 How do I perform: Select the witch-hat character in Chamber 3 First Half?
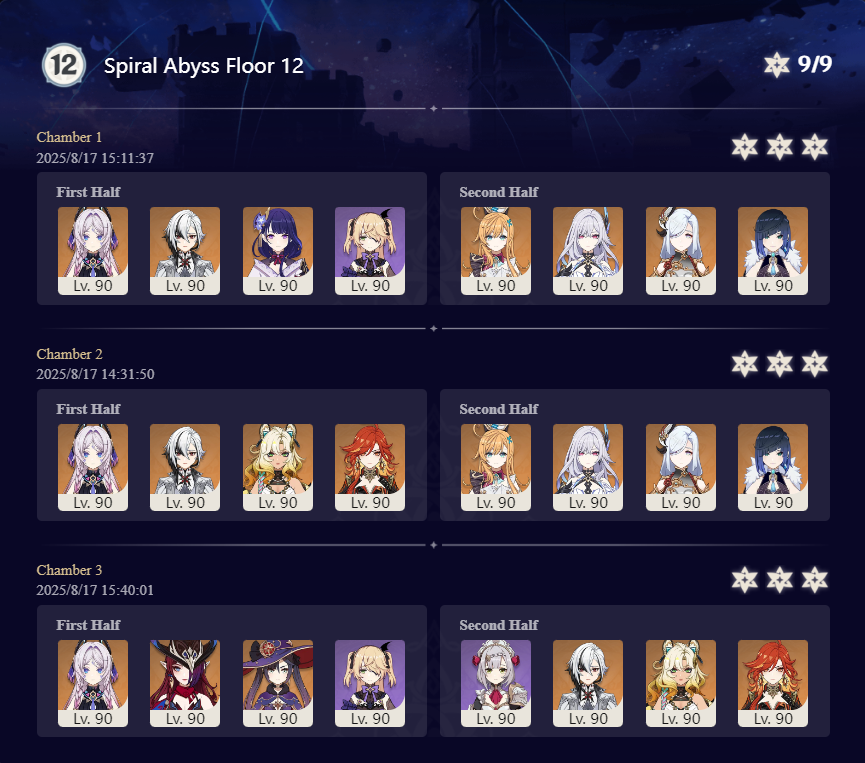coord(277,683)
